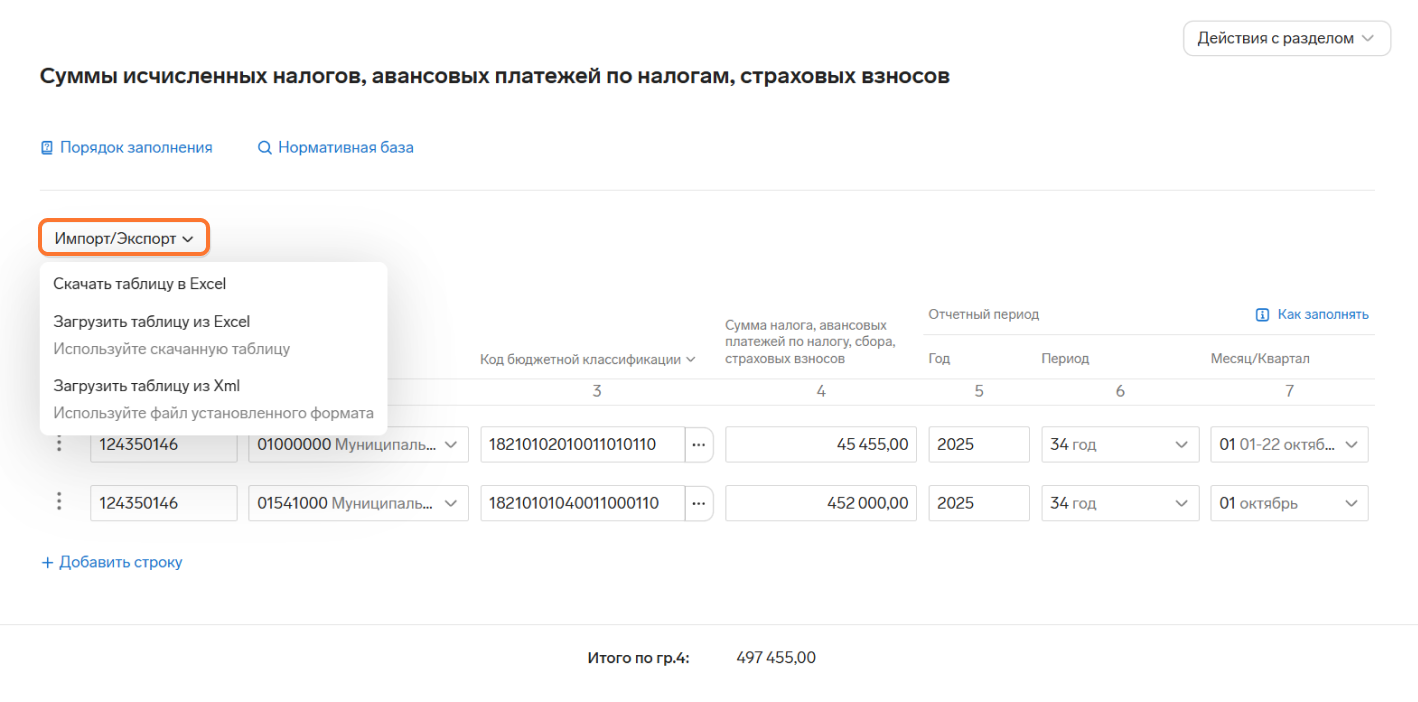Select Скачать таблицу в Excel
The image size is (1418, 702).
[140, 284]
